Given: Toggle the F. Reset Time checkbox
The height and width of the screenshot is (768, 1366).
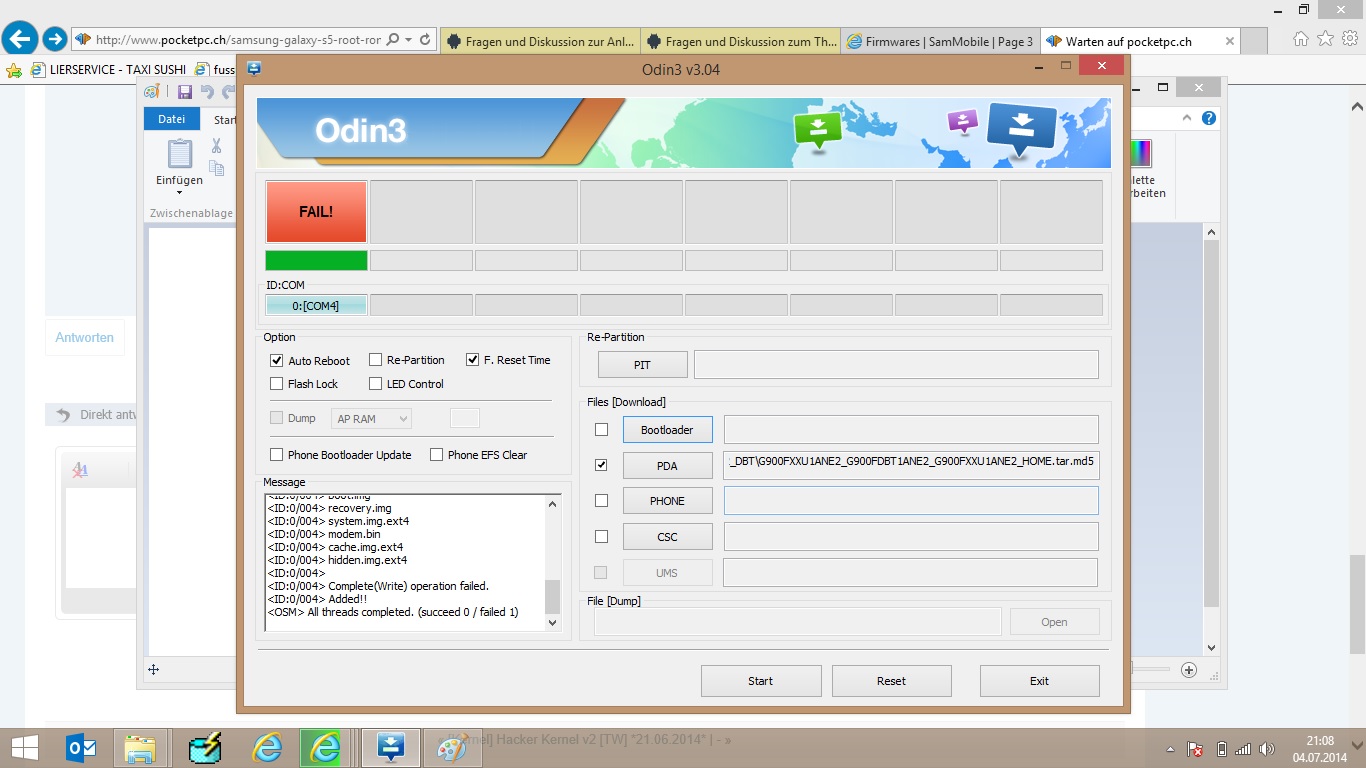Looking at the screenshot, I should (473, 360).
